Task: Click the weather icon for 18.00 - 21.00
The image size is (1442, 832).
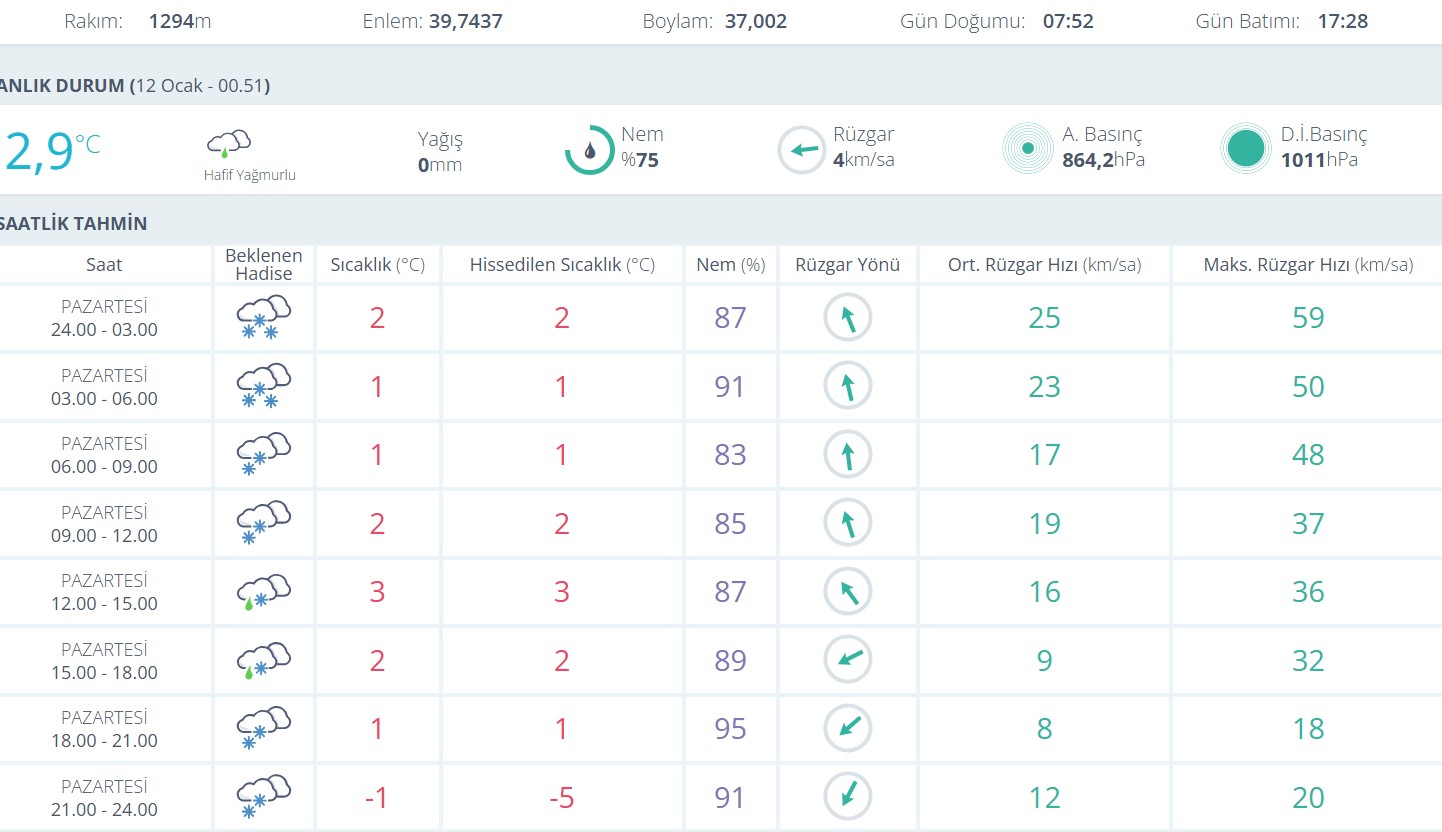Action: pyautogui.click(x=263, y=728)
